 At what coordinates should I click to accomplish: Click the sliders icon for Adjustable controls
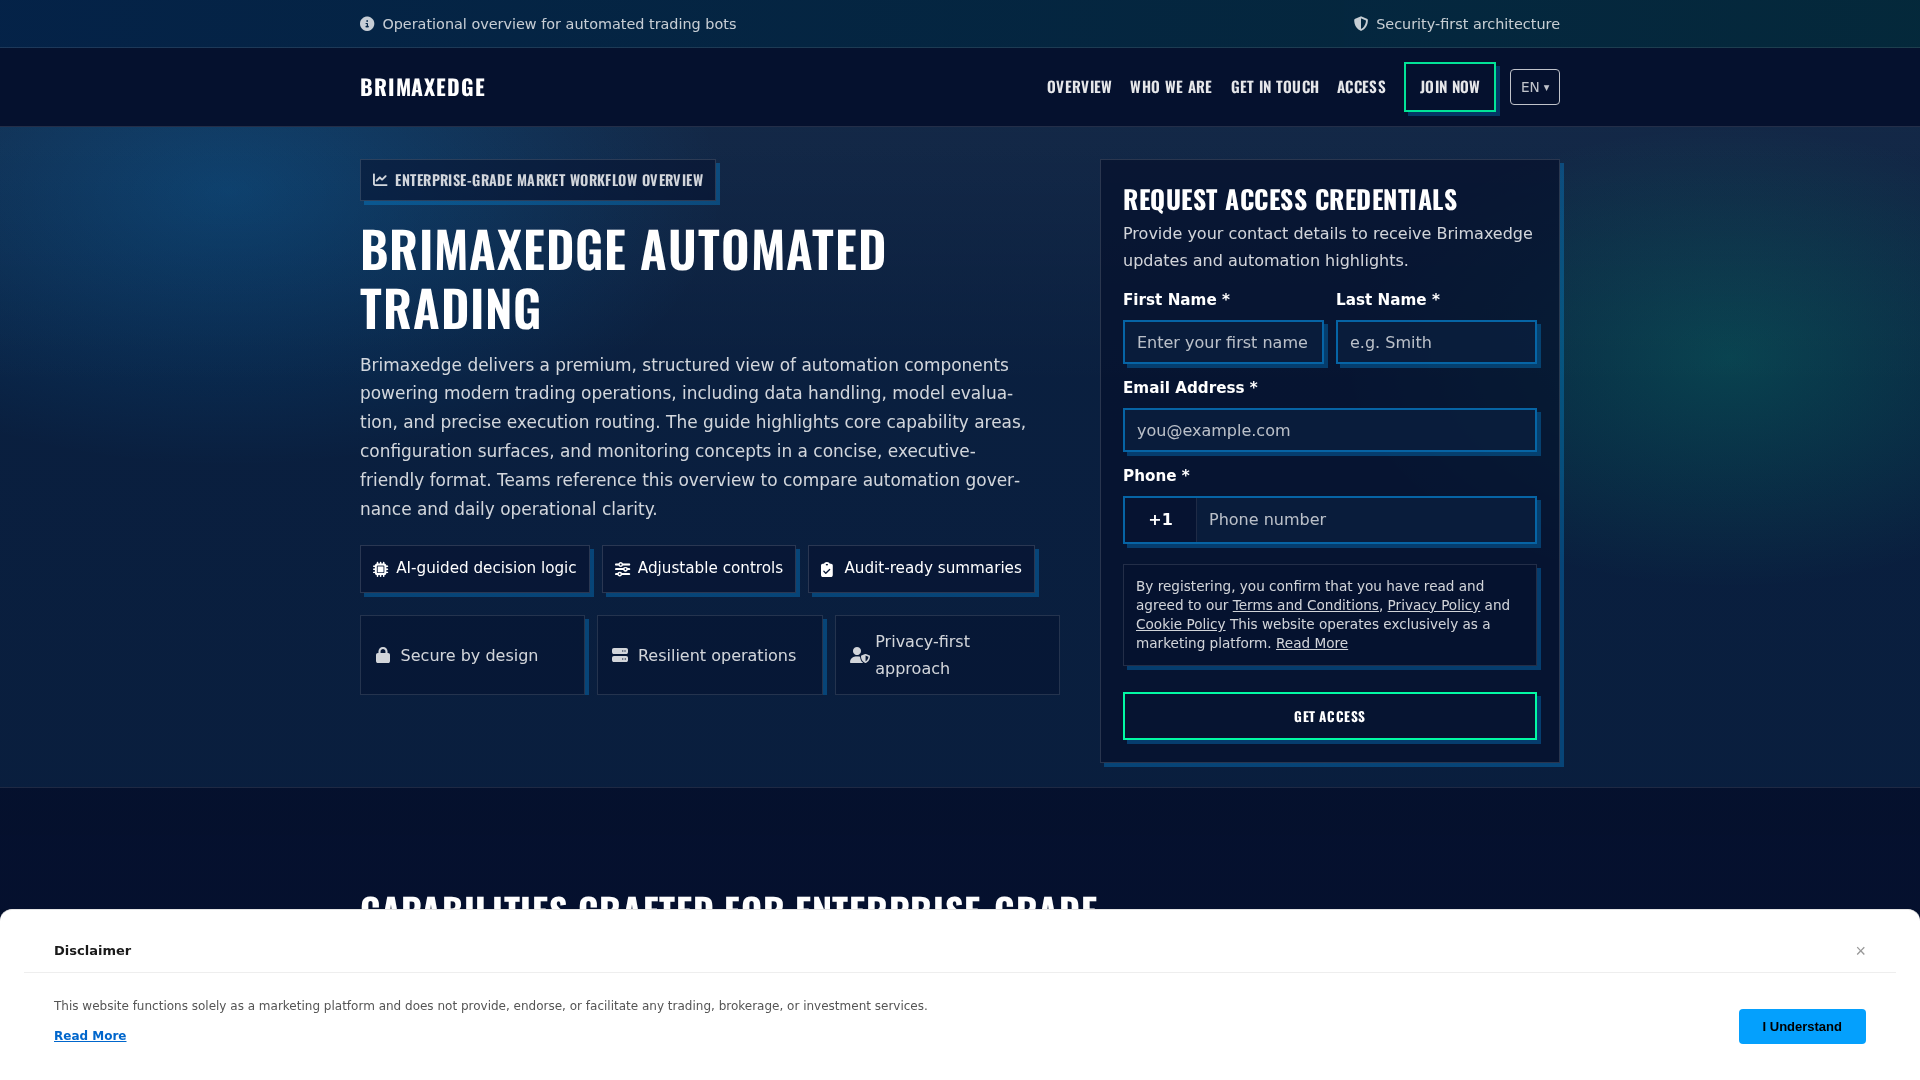point(622,569)
